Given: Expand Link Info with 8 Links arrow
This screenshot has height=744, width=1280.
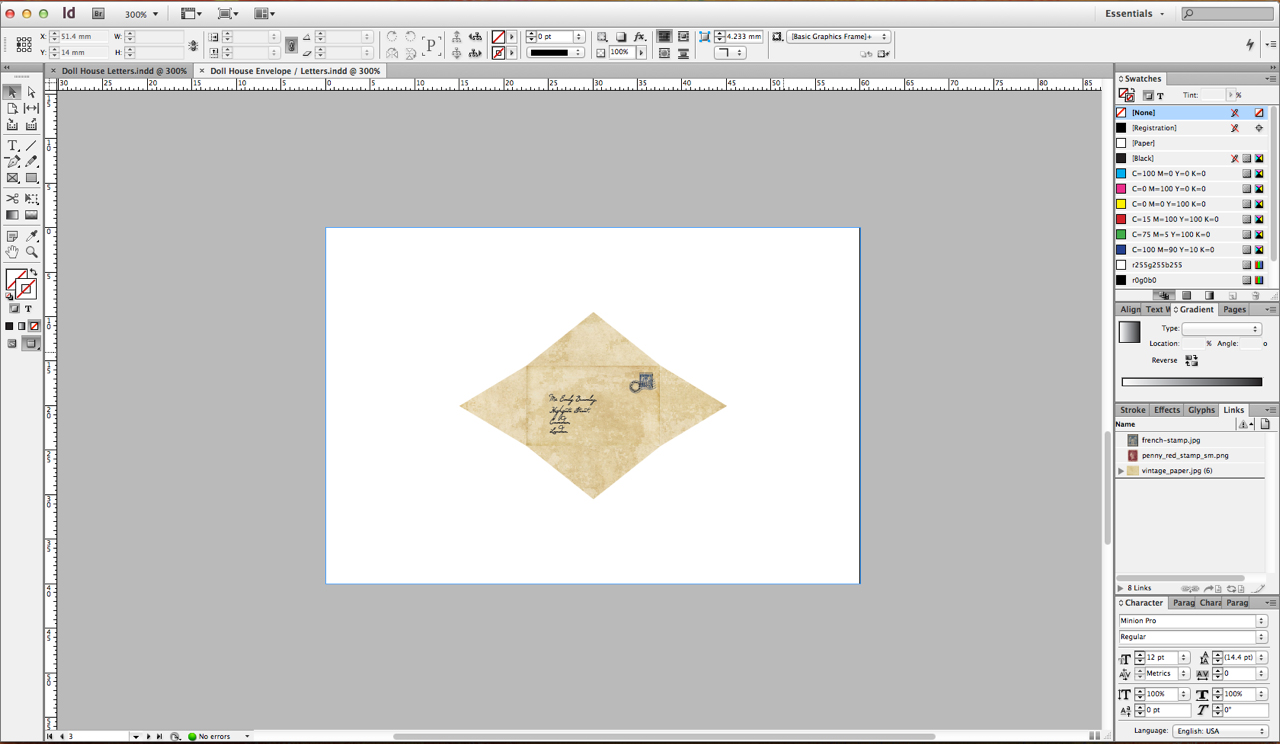Looking at the screenshot, I should click(x=1120, y=588).
